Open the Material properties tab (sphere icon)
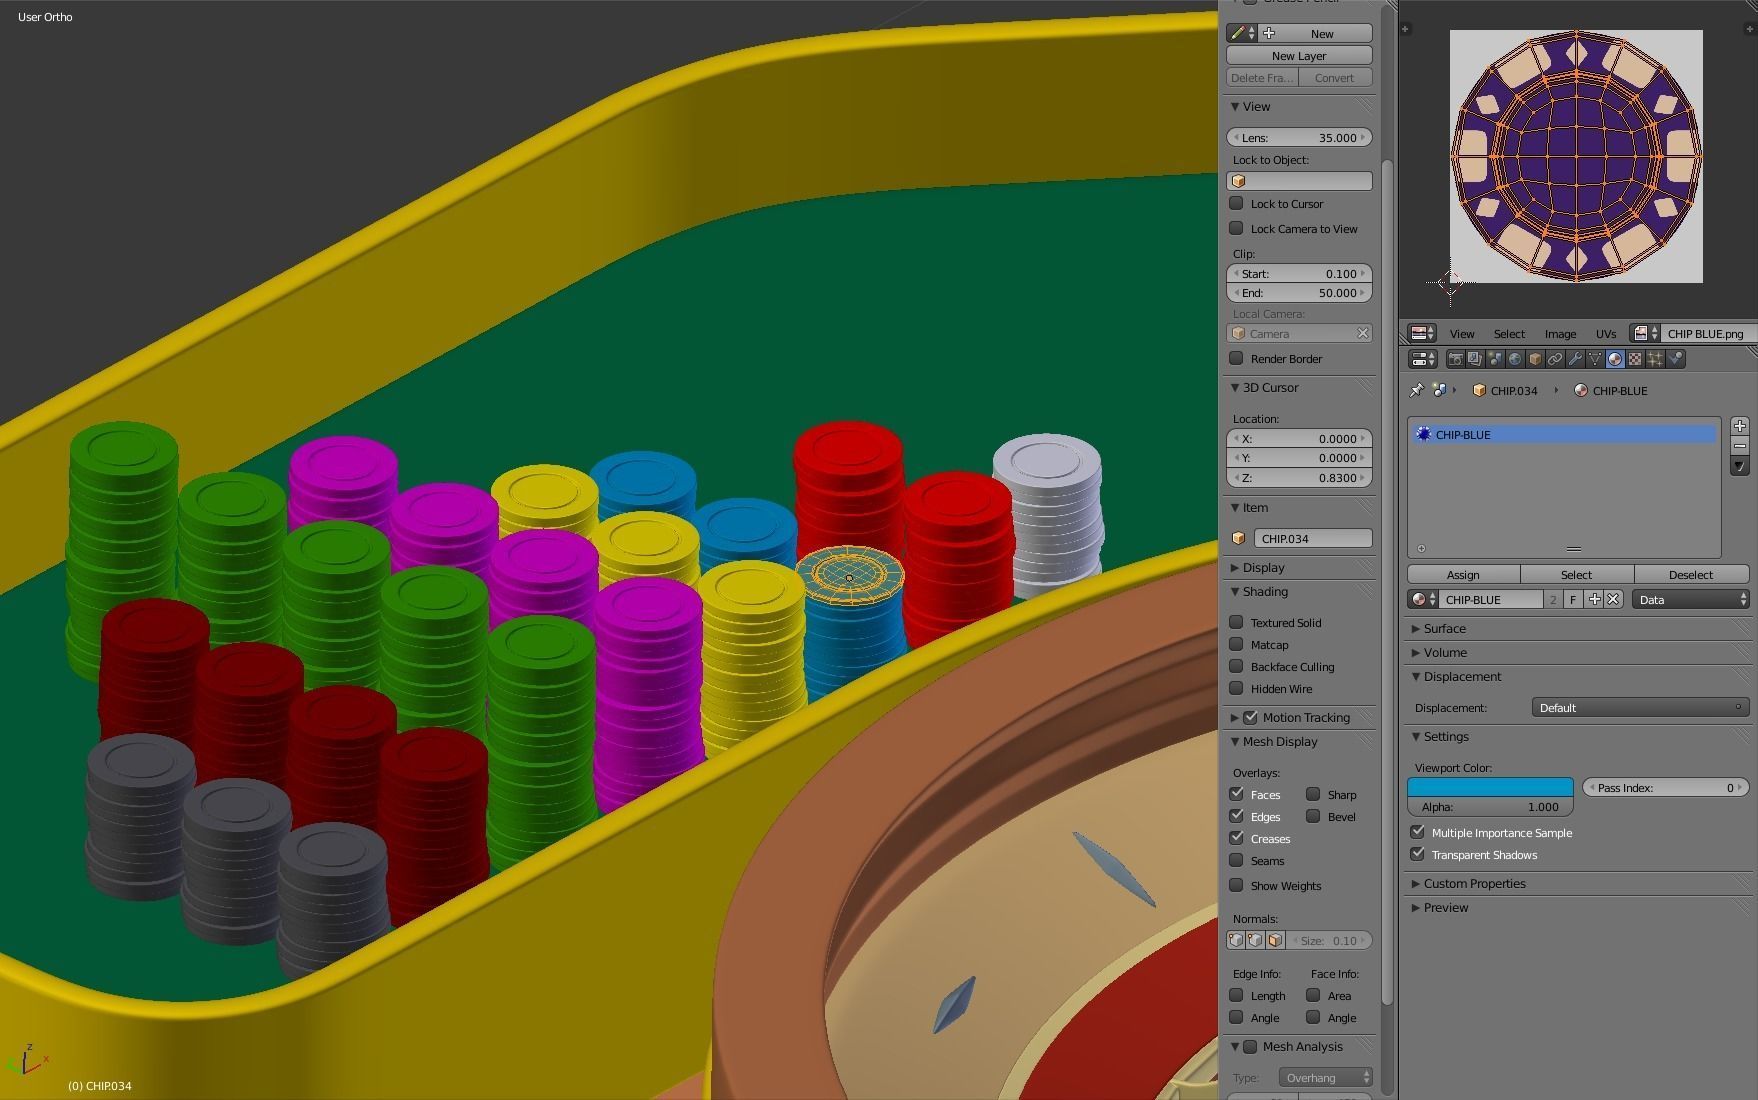Image resolution: width=1758 pixels, height=1100 pixels. click(1615, 359)
